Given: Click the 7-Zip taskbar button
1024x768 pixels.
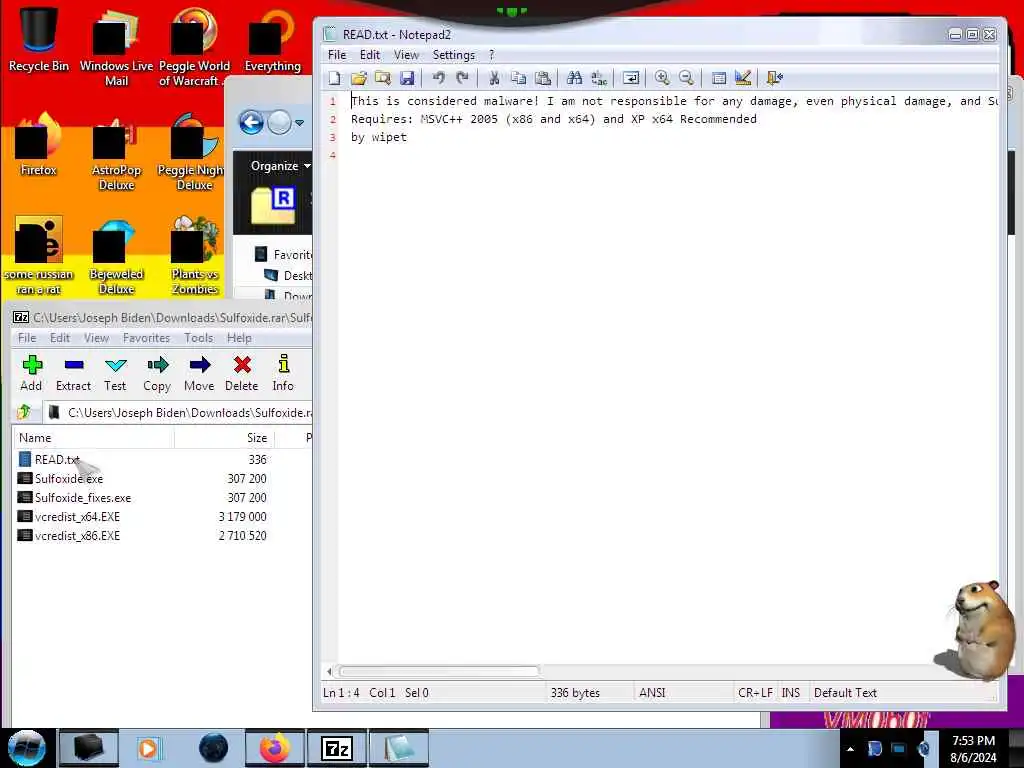Looking at the screenshot, I should tap(337, 748).
